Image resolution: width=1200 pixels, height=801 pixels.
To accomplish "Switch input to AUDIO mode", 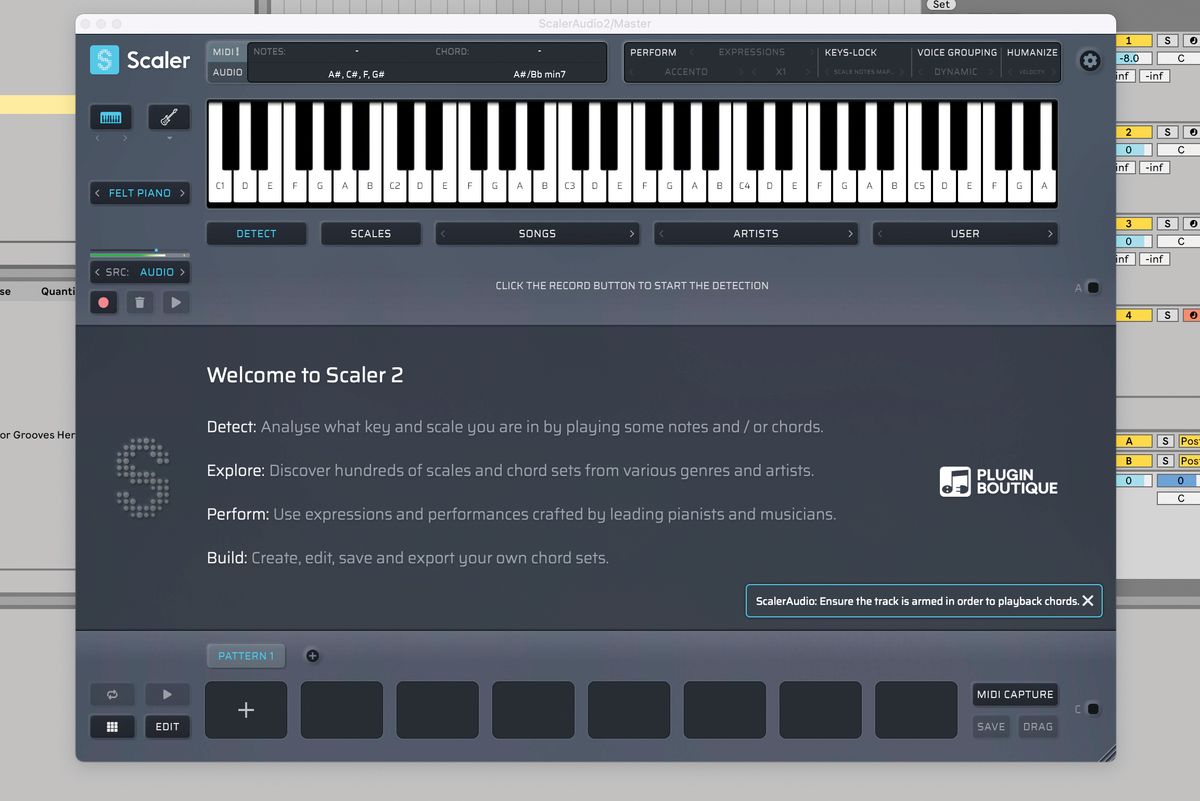I will 225,72.
